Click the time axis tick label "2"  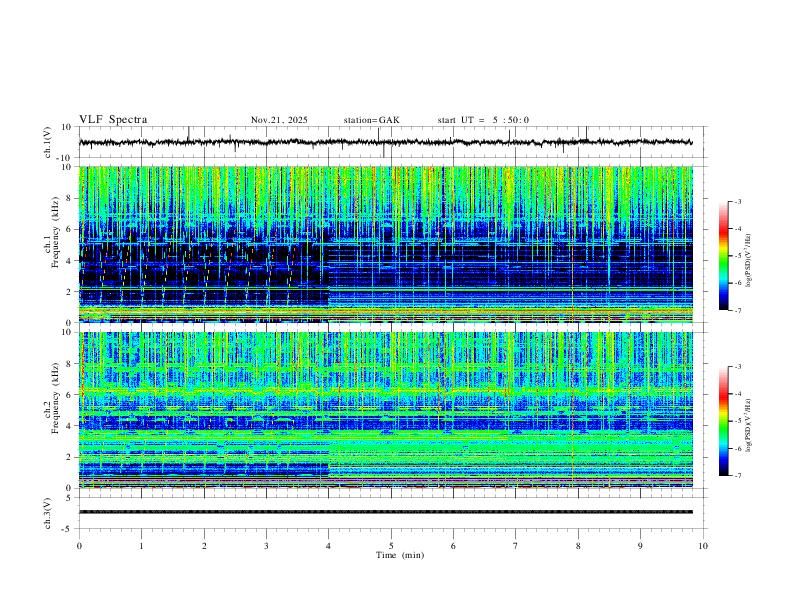pos(204,546)
